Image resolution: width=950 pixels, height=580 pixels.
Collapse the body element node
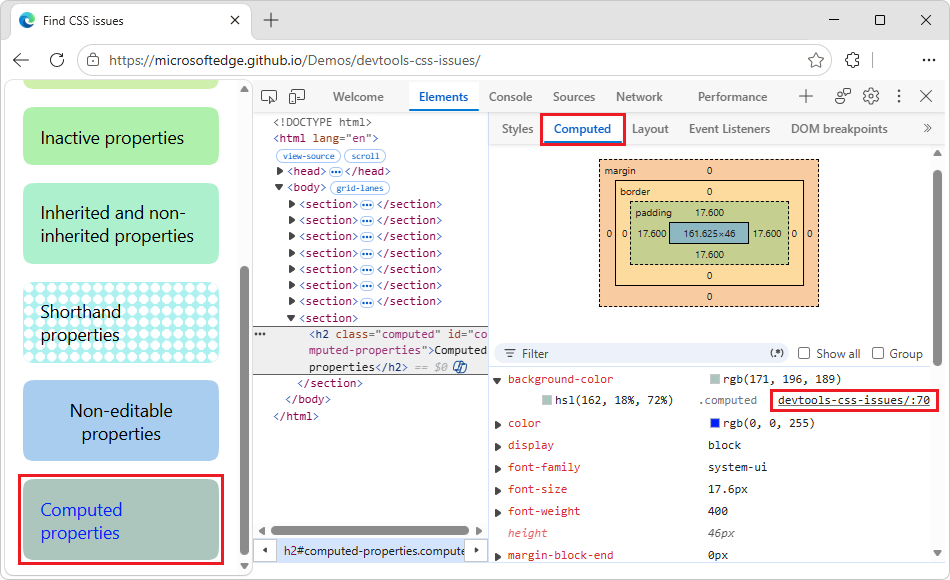[x=279, y=187]
